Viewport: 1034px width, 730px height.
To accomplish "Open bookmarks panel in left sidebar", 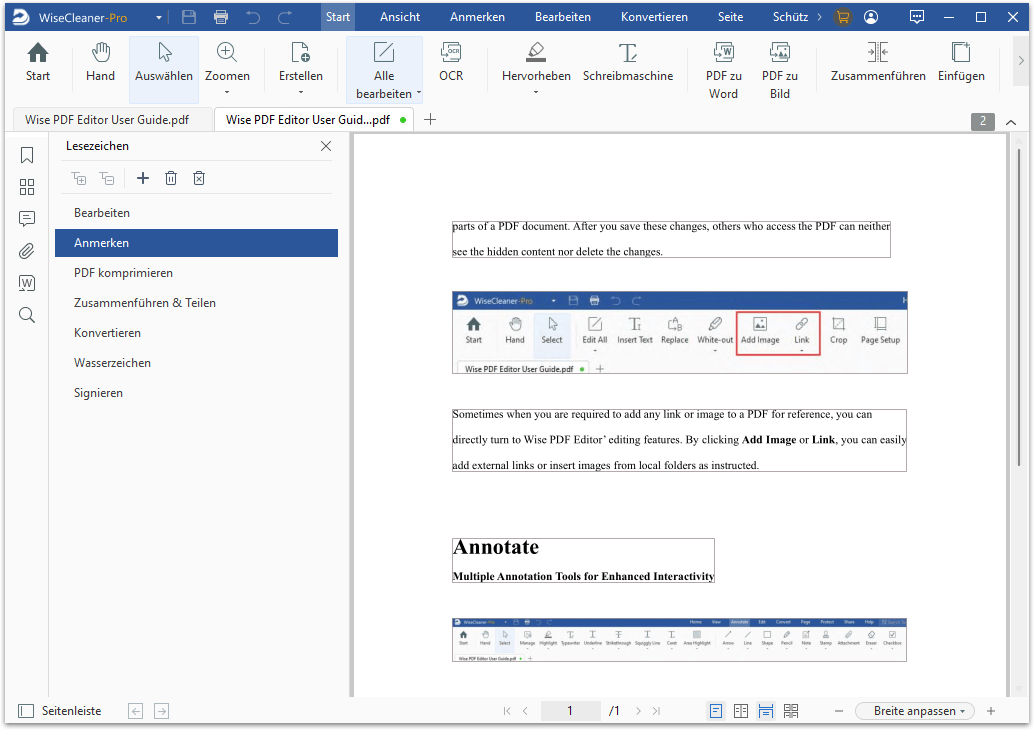I will click(x=27, y=155).
